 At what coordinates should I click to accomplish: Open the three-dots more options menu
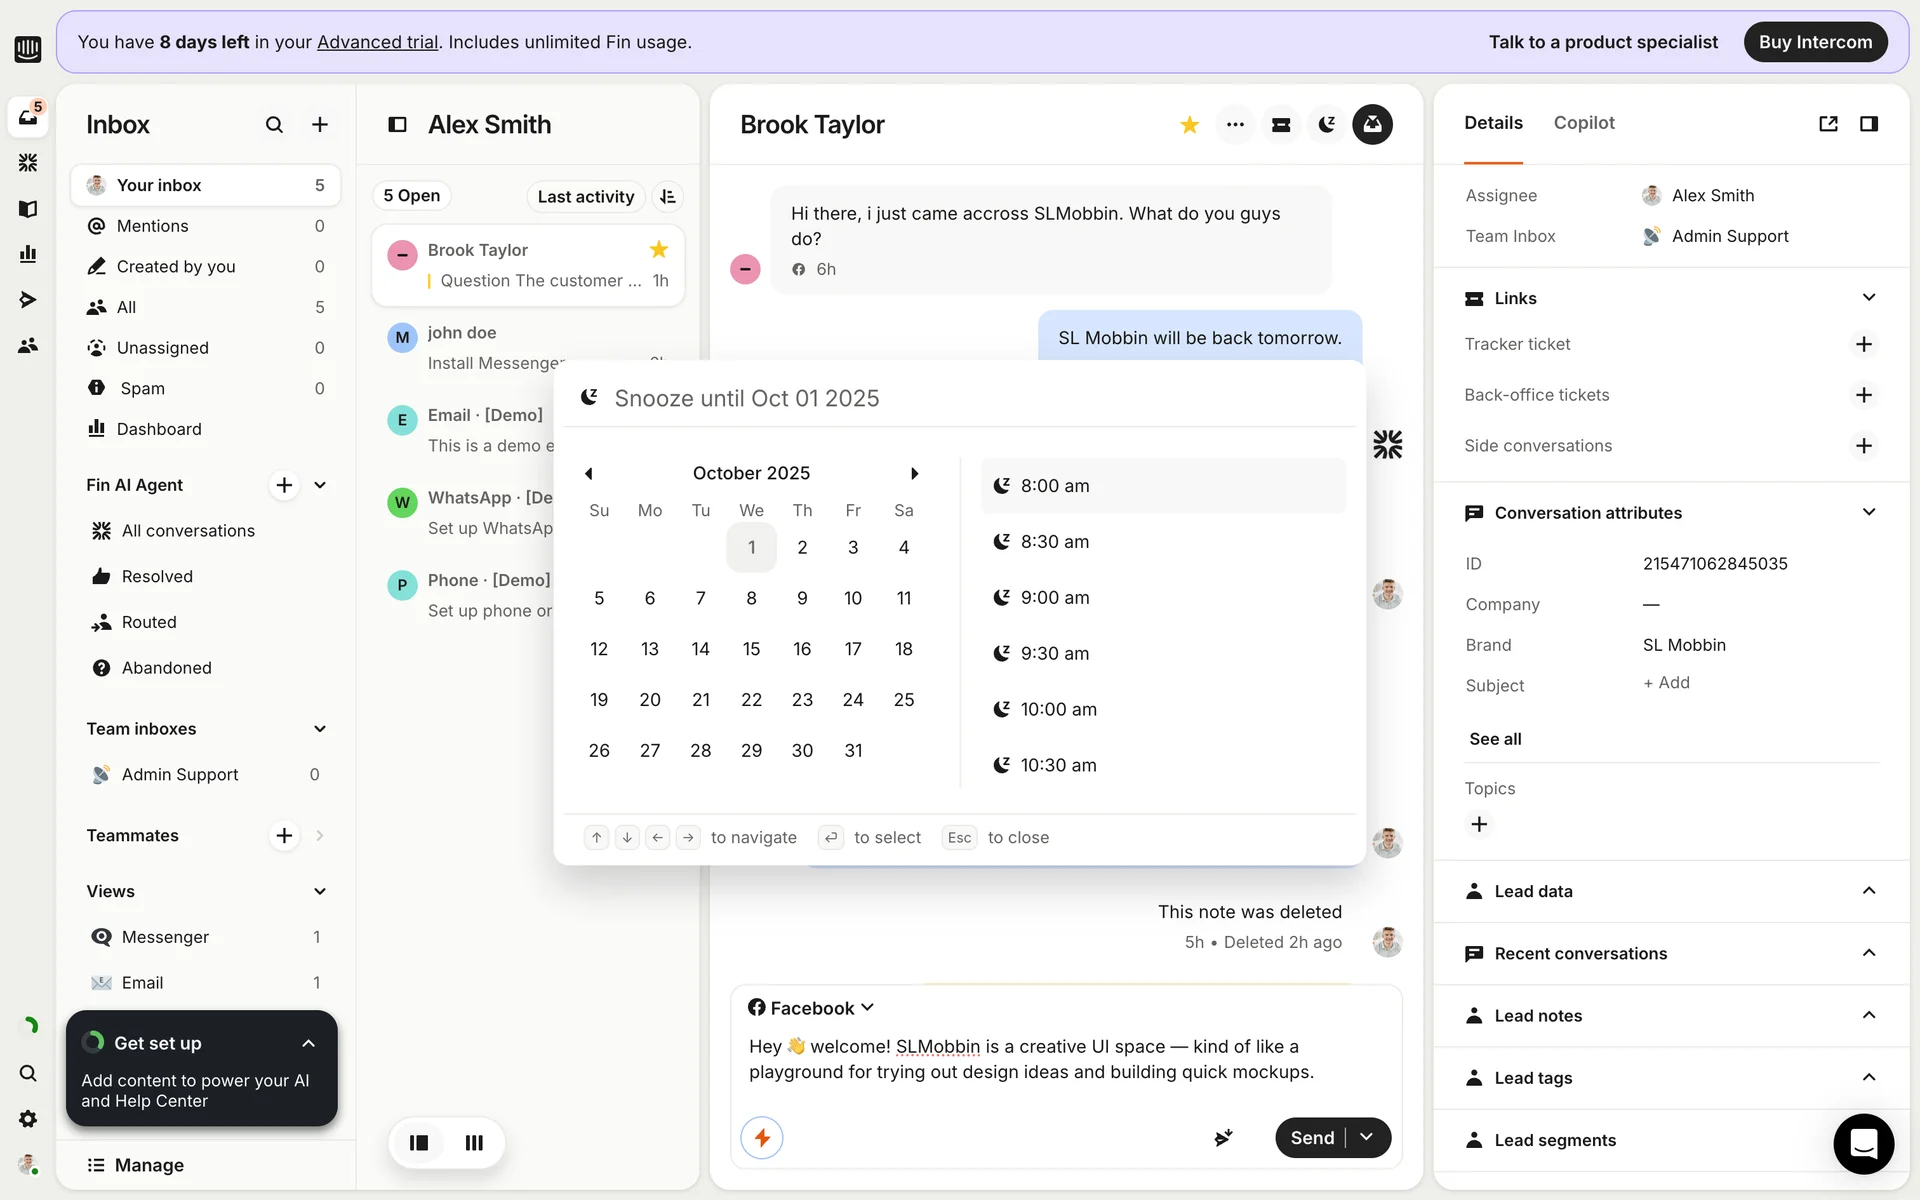tap(1235, 125)
